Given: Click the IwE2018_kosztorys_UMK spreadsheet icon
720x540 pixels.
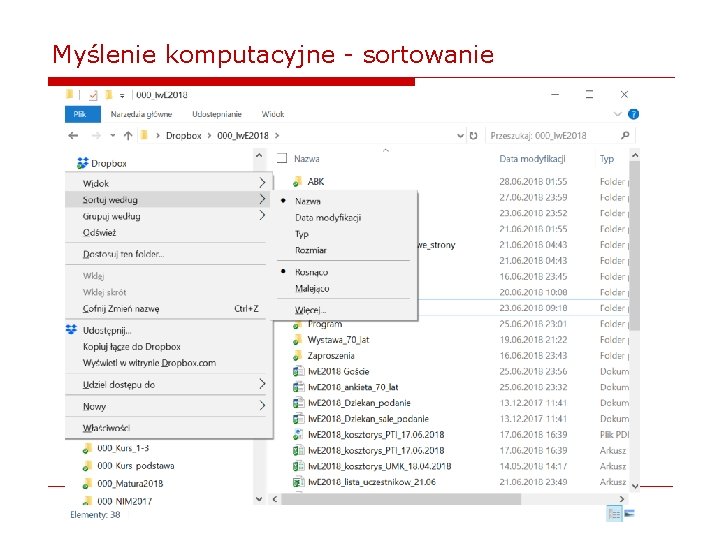Looking at the screenshot, I should pyautogui.click(x=298, y=466).
